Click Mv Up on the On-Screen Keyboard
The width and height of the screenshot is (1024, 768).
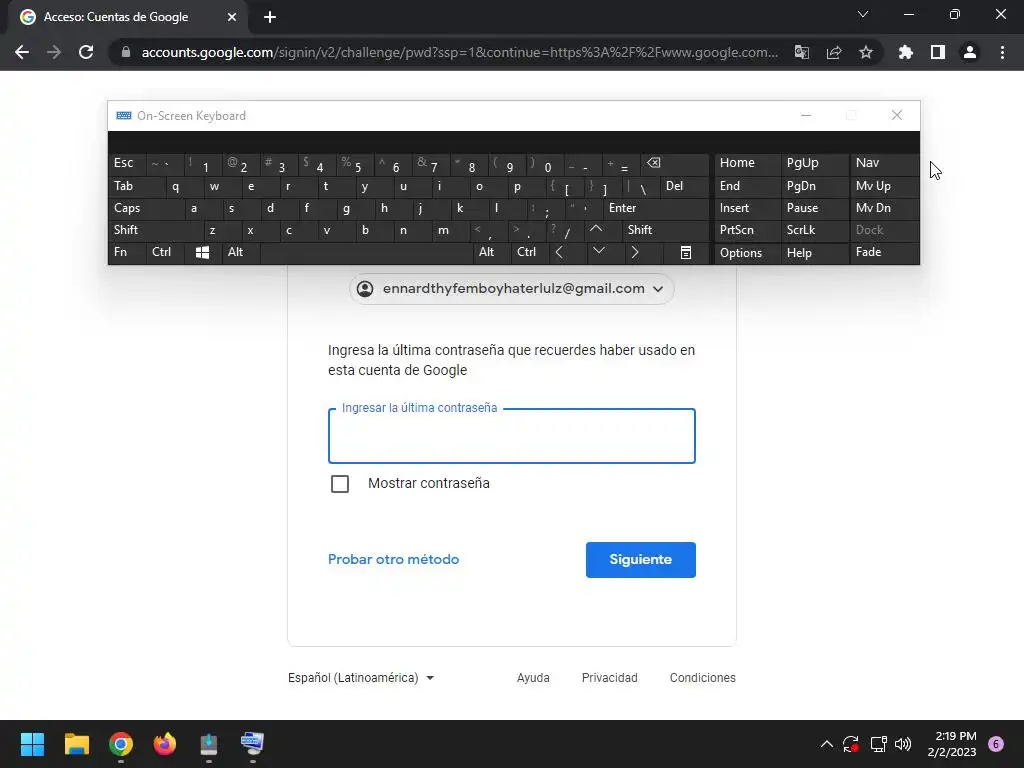884,186
